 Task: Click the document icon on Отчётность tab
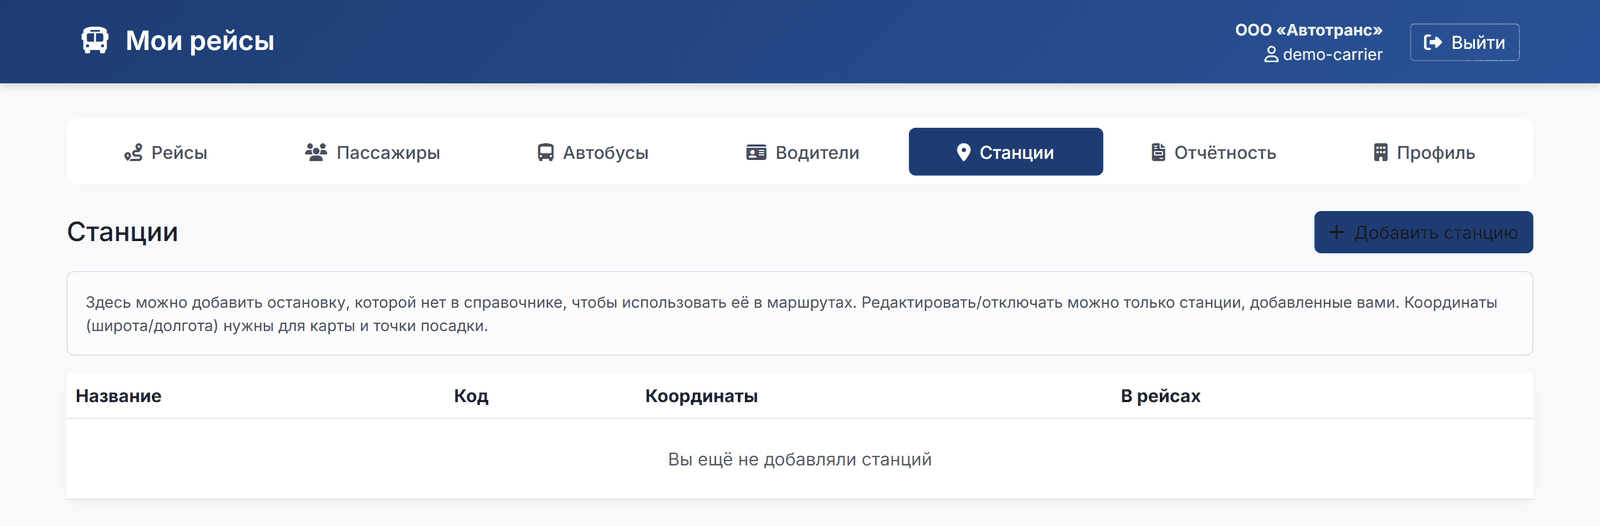coord(1158,152)
